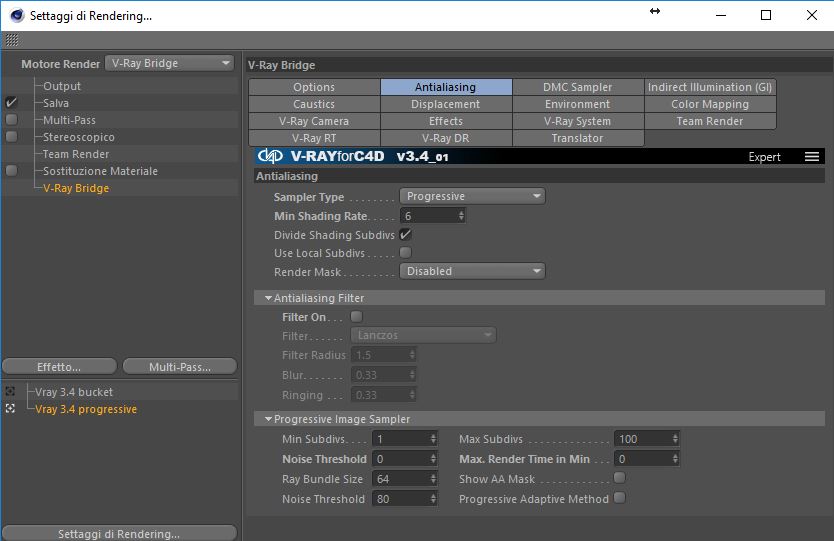Click the Vray 3.4 progressive preset icon

pyautogui.click(x=10, y=409)
